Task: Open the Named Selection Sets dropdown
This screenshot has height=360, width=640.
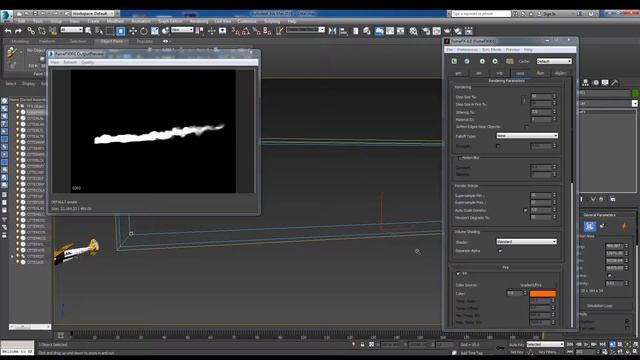Action: pos(305,30)
